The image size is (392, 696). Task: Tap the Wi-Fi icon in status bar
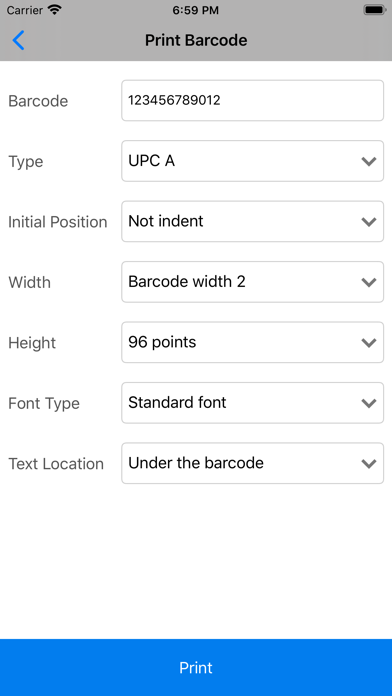tap(55, 10)
